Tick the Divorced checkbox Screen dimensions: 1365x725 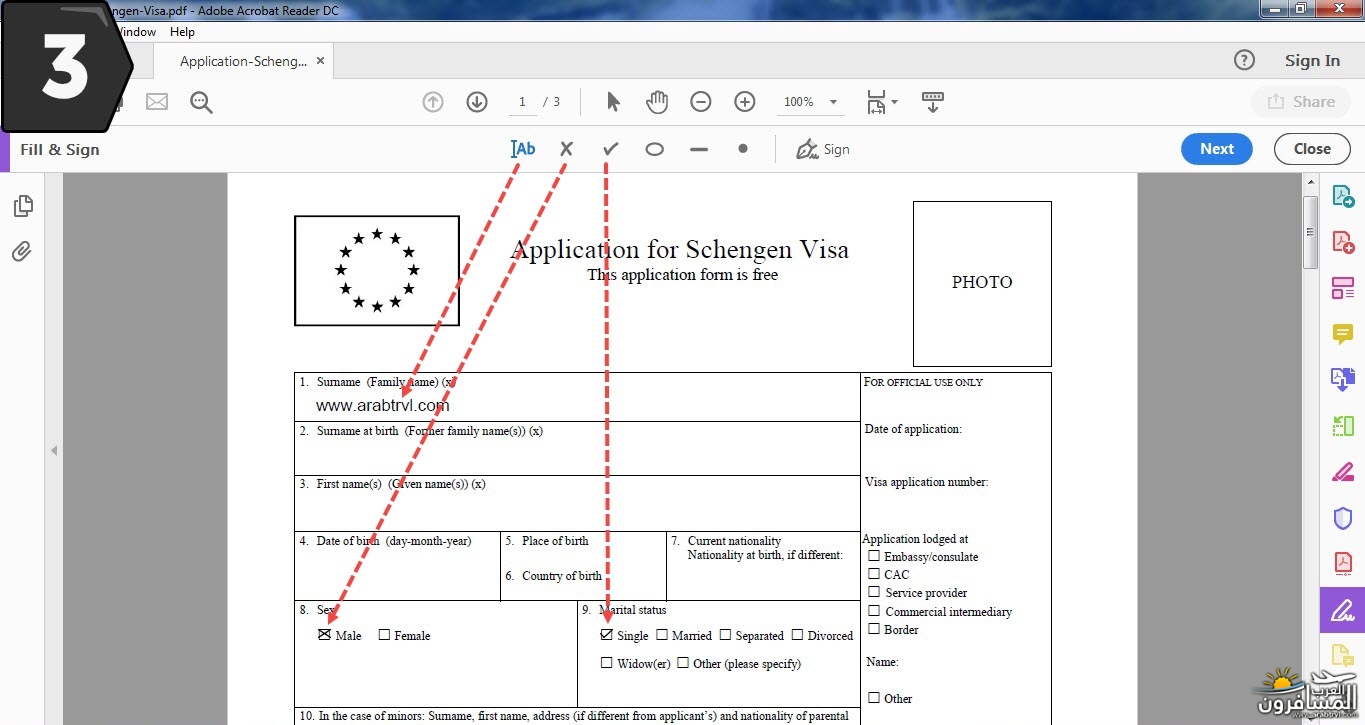(x=797, y=634)
